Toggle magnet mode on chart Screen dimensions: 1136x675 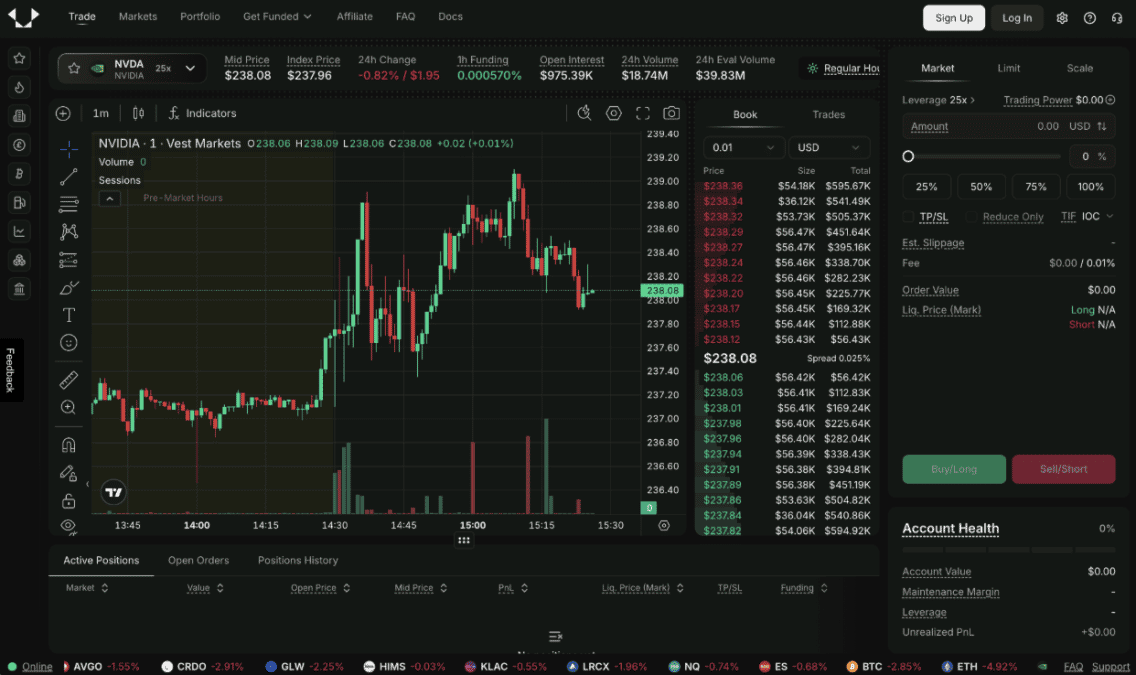pos(69,444)
